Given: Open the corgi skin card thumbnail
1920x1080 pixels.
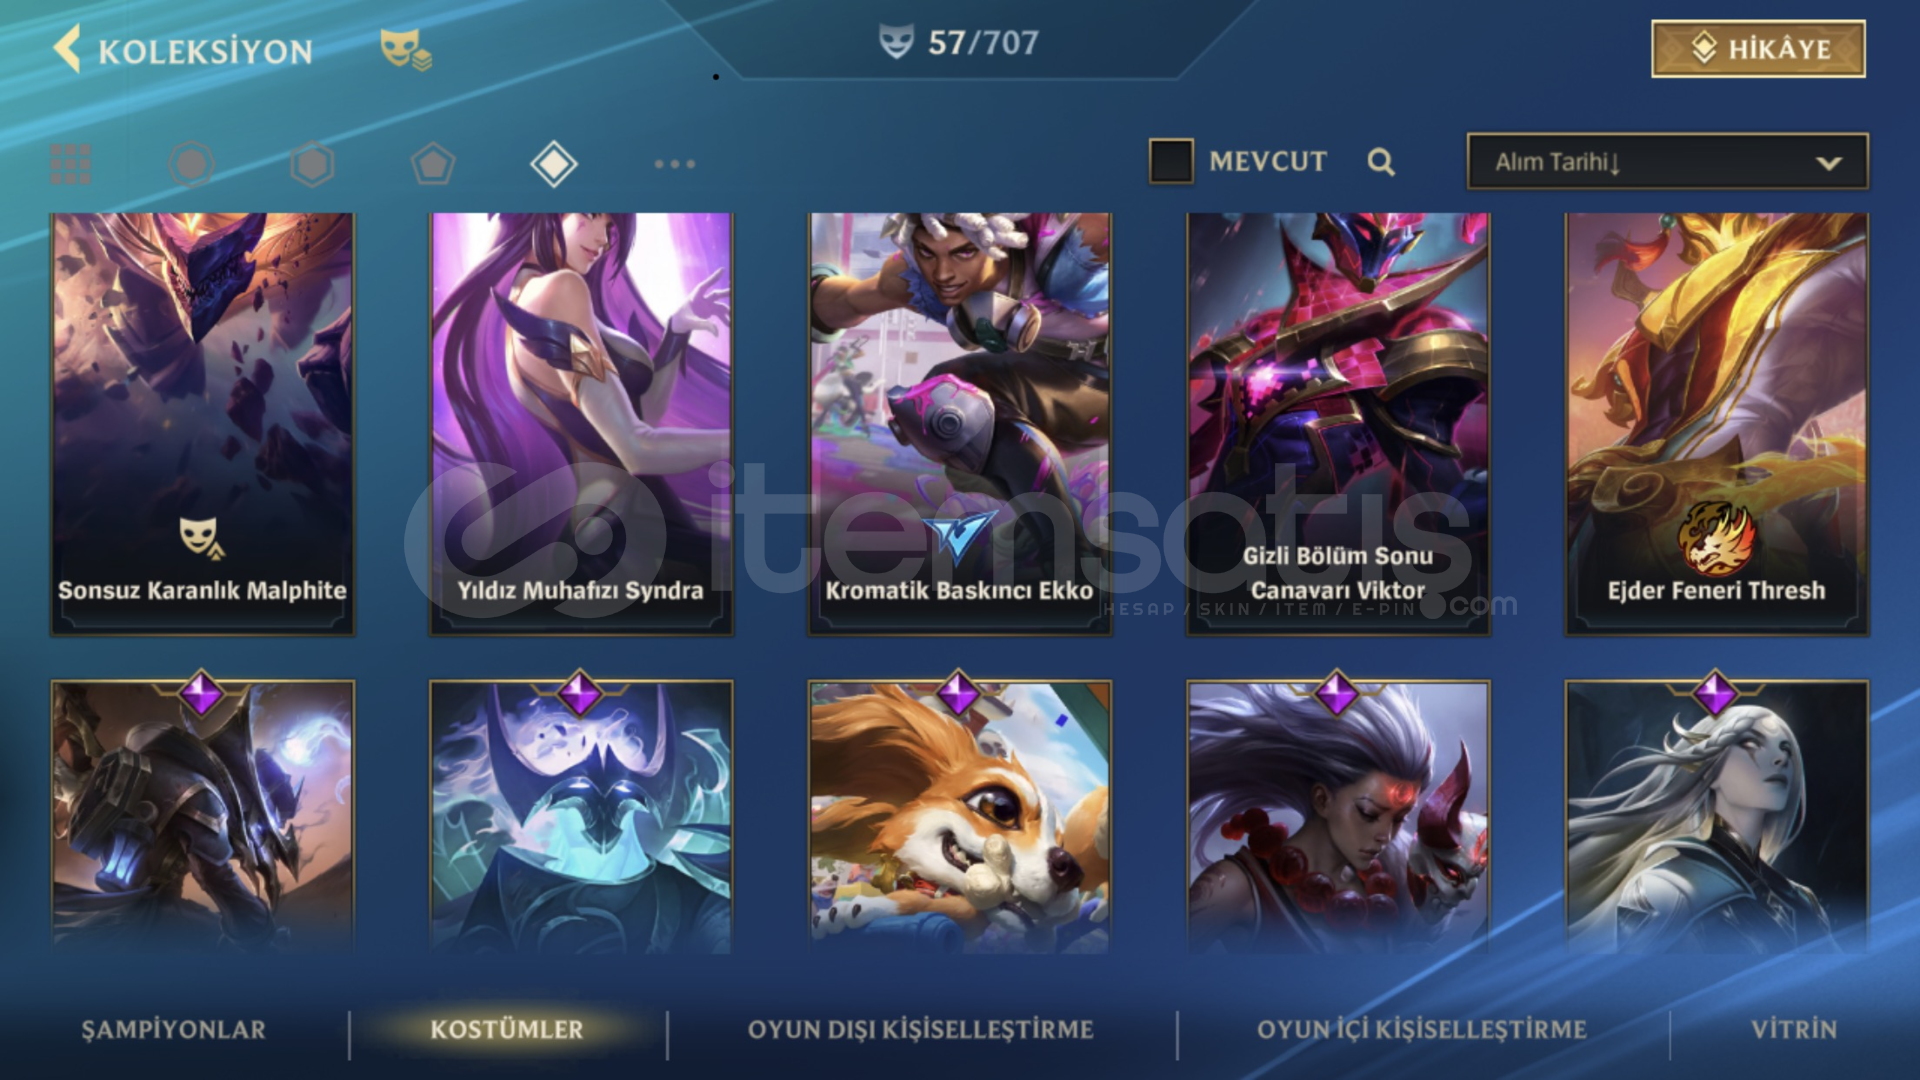Looking at the screenshot, I should pos(960,816).
